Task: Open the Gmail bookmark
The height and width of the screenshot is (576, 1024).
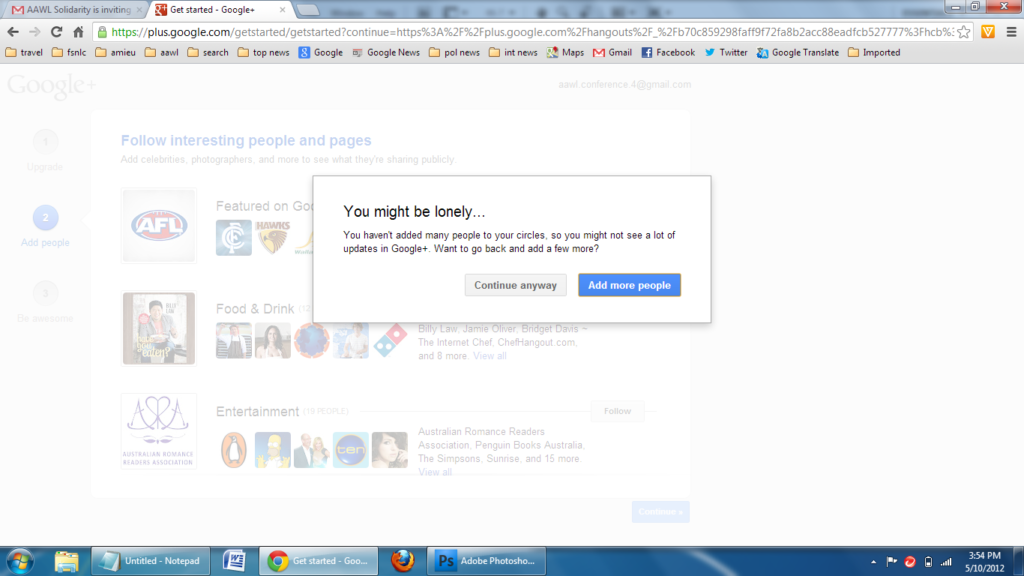Action: click(x=613, y=52)
